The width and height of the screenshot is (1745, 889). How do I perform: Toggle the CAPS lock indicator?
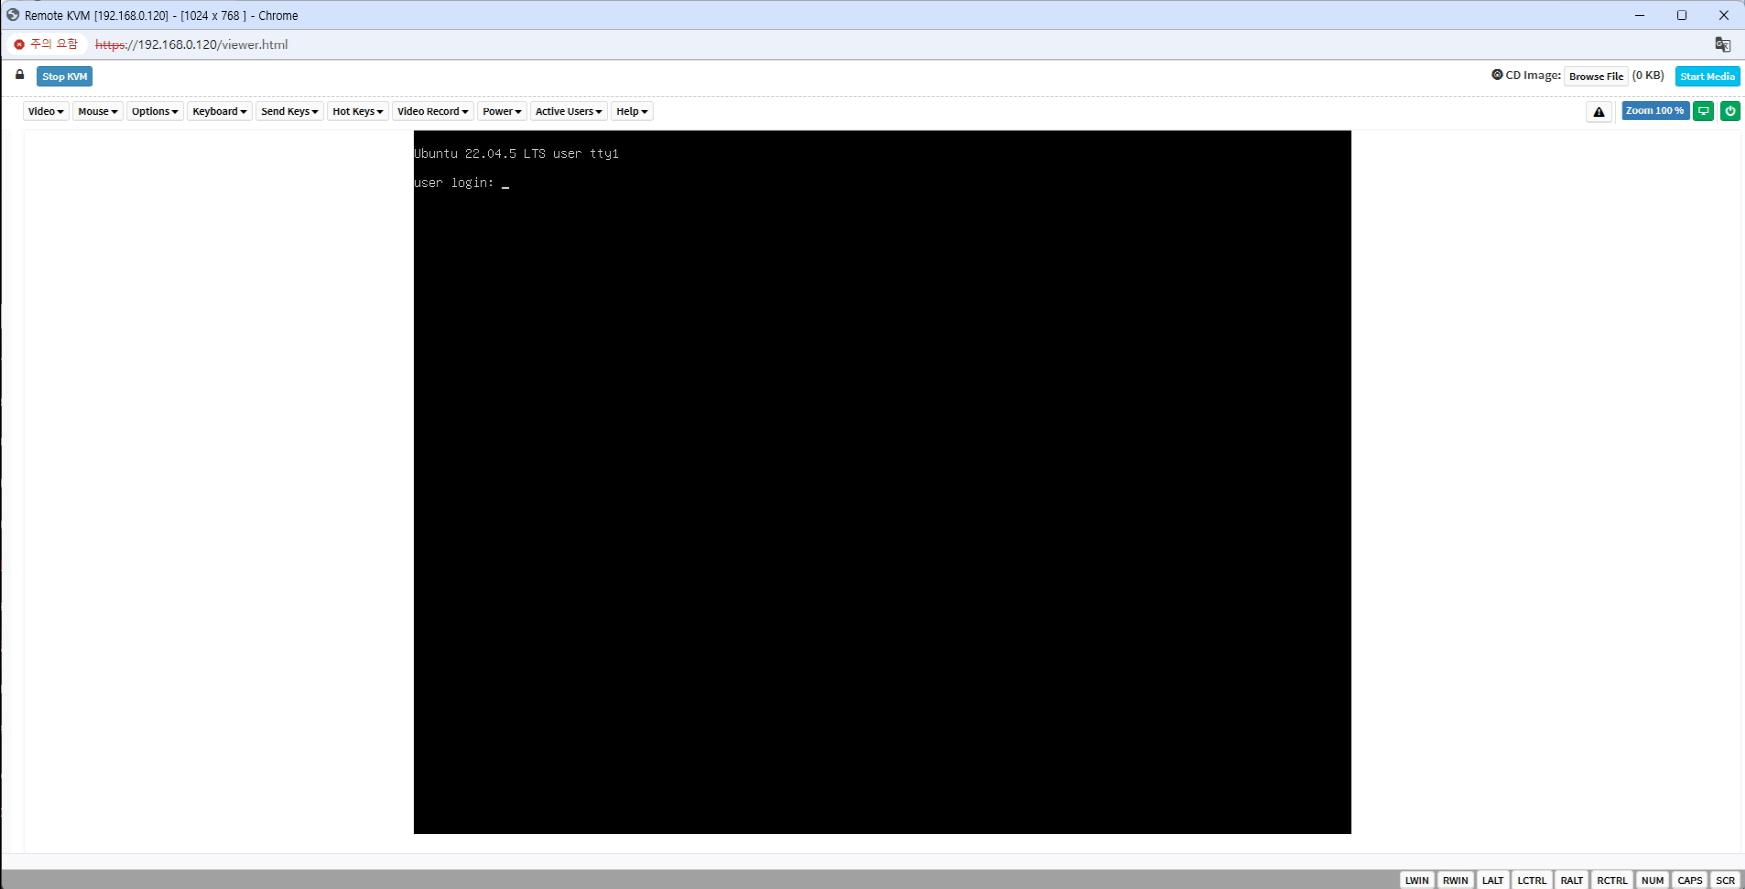tap(1690, 880)
